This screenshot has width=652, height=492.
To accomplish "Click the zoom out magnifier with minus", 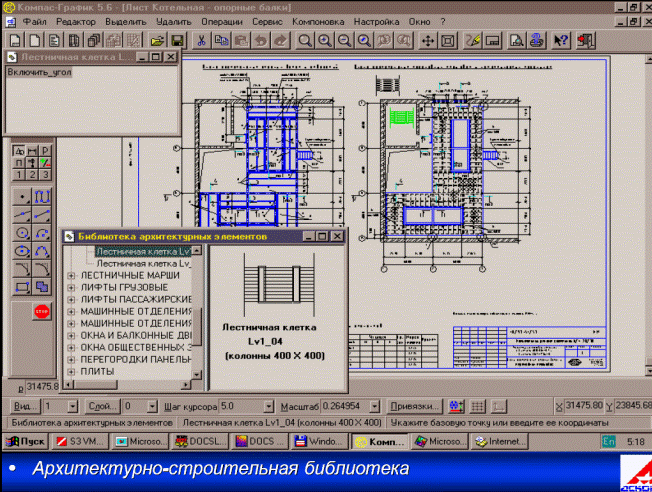I will (x=344, y=40).
